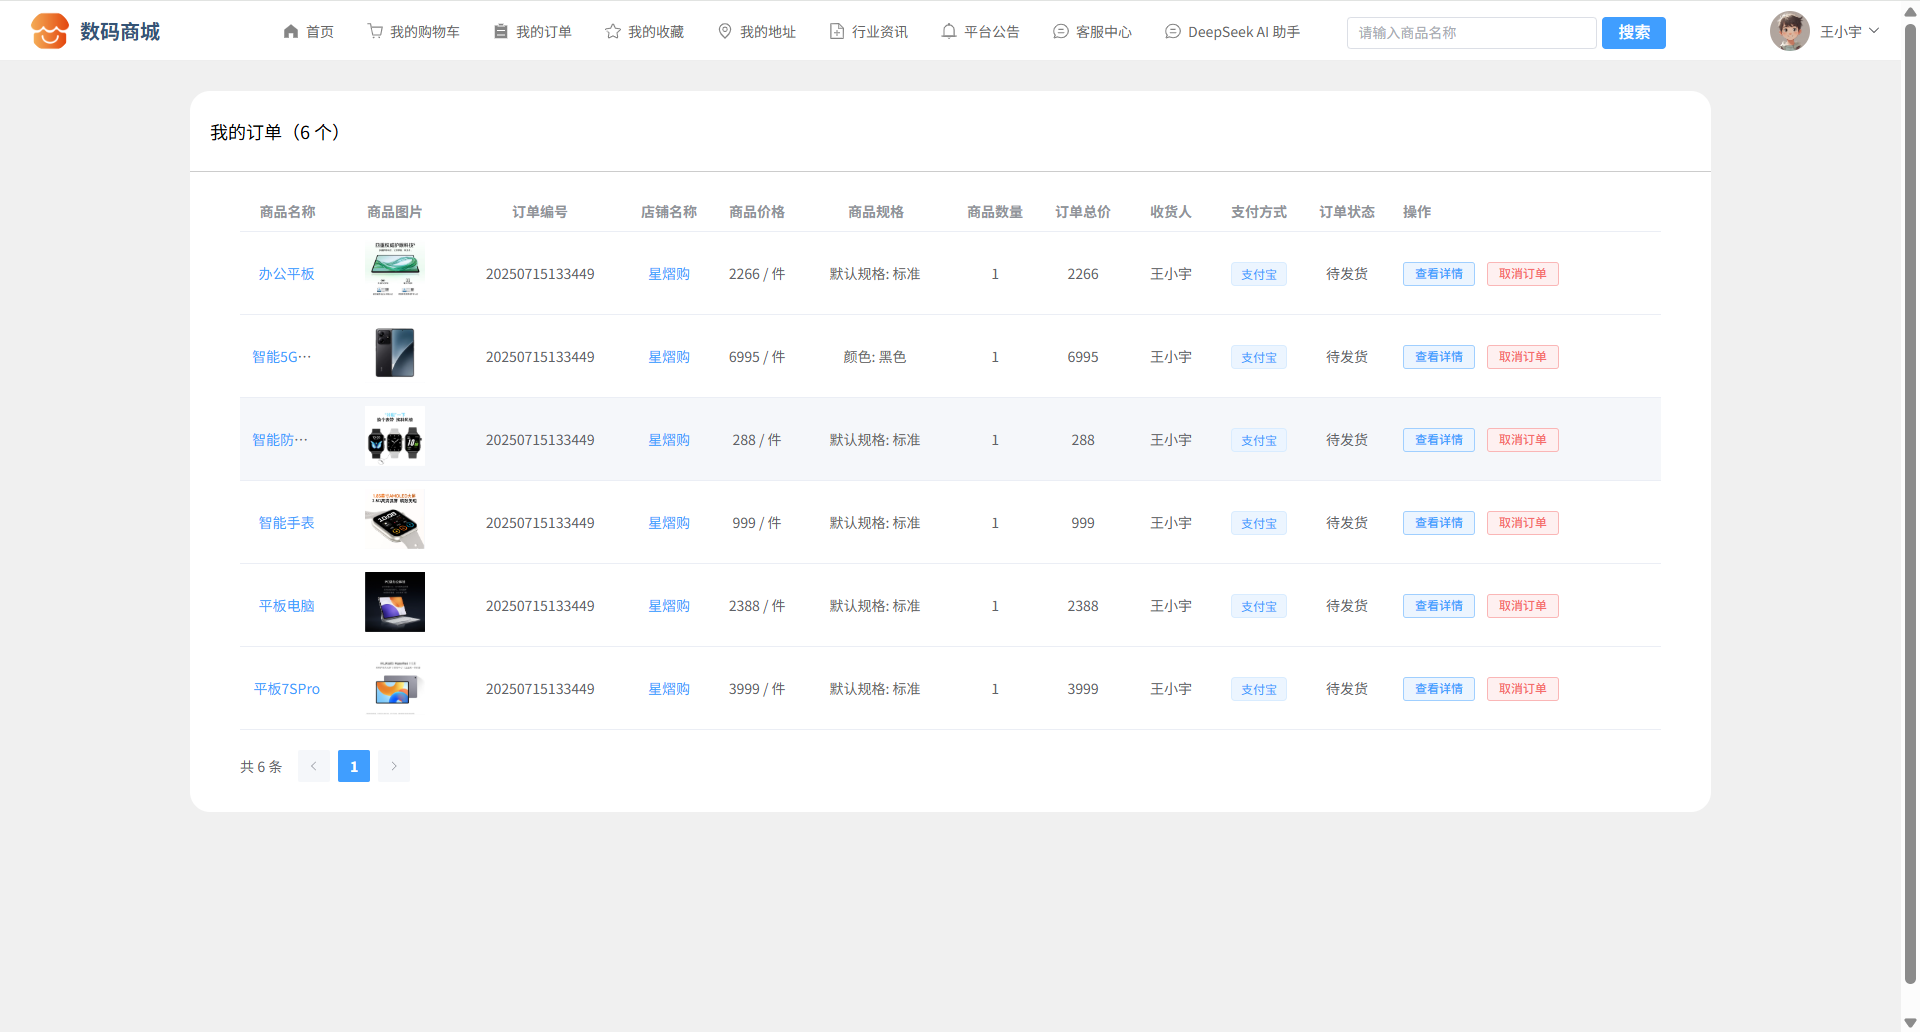Click the star icon for 我的收藏
Image resolution: width=1920 pixels, height=1032 pixels.
pyautogui.click(x=613, y=32)
